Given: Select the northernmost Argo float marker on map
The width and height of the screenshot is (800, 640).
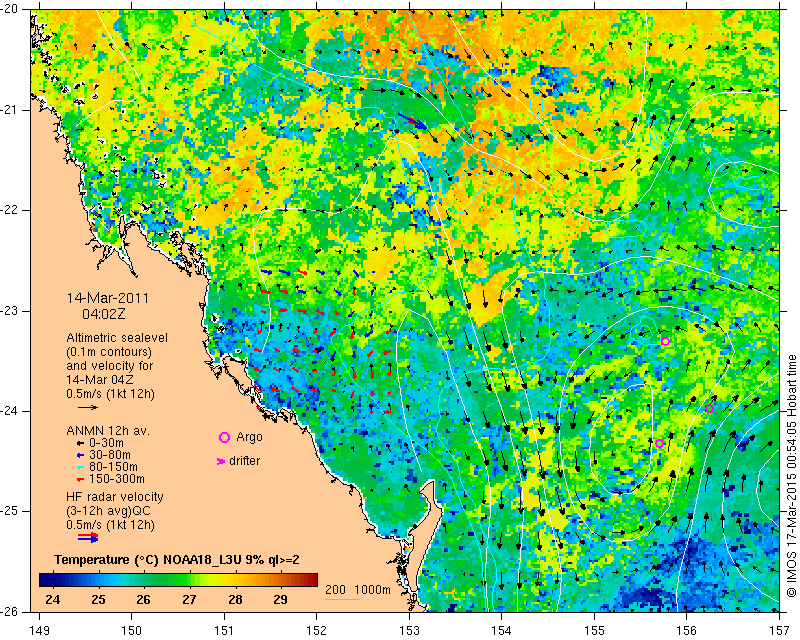Looking at the screenshot, I should 665,341.
